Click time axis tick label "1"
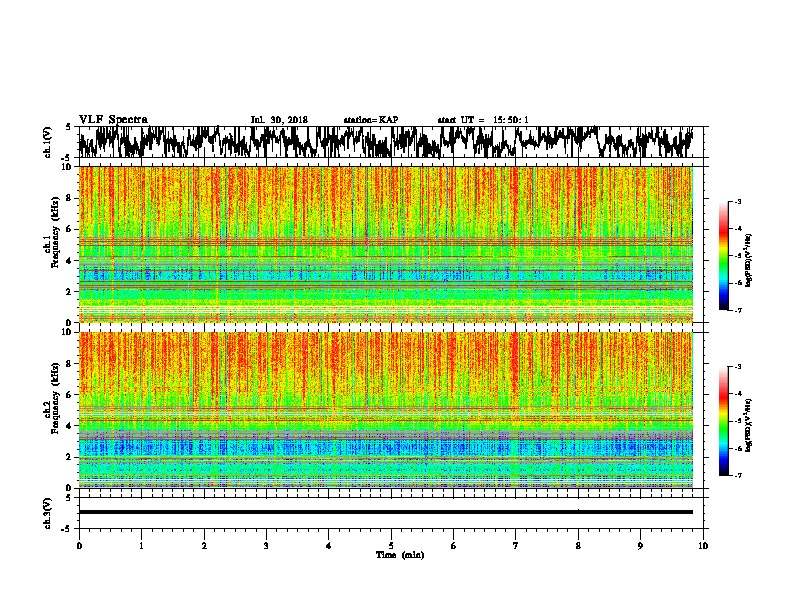This screenshot has height=612, width=792. click(x=141, y=545)
